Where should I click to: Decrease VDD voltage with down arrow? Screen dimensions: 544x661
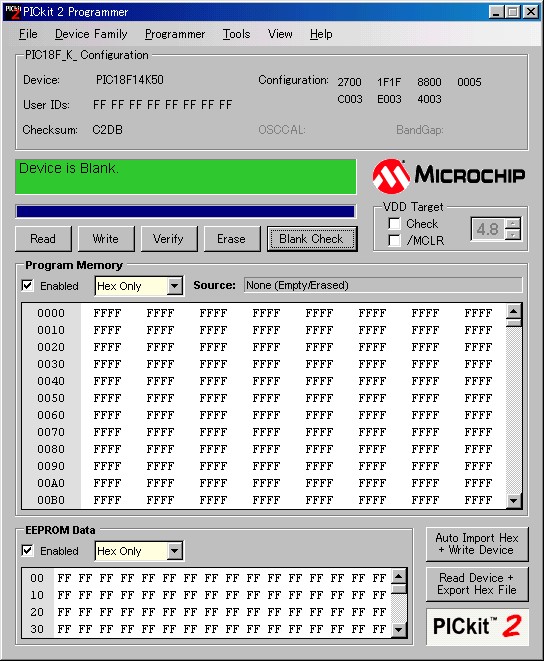[x=513, y=234]
